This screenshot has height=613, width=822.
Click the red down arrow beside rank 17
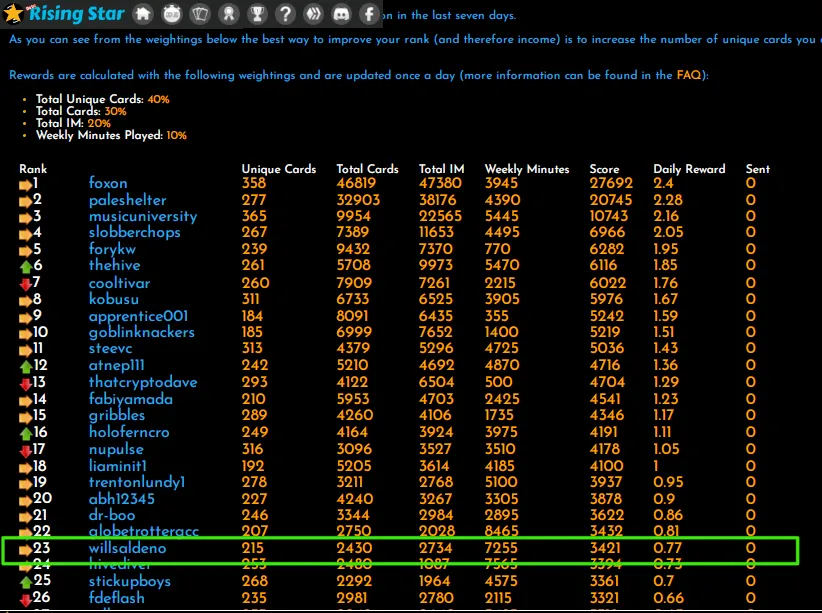click(26, 451)
